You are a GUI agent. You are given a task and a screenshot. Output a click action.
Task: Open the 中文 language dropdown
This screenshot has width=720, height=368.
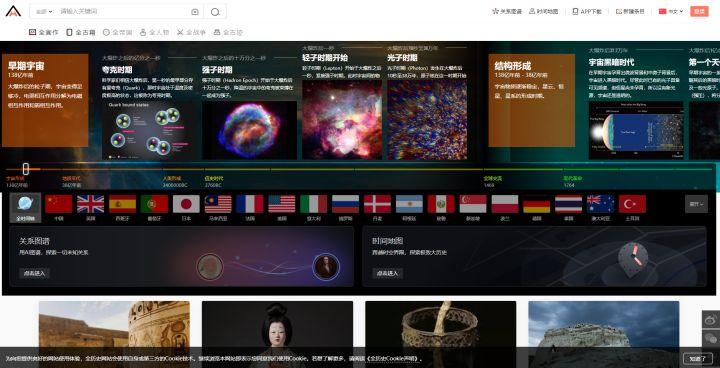click(x=671, y=11)
